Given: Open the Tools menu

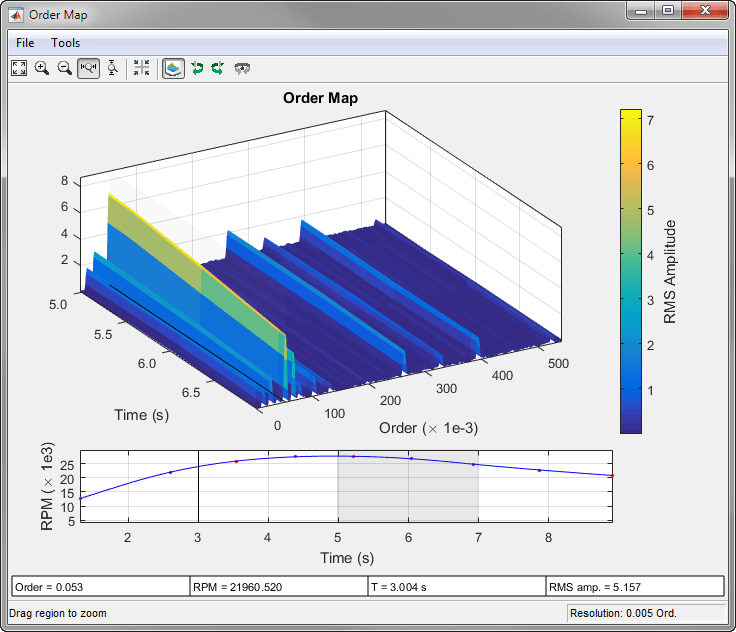Looking at the screenshot, I should click(65, 43).
